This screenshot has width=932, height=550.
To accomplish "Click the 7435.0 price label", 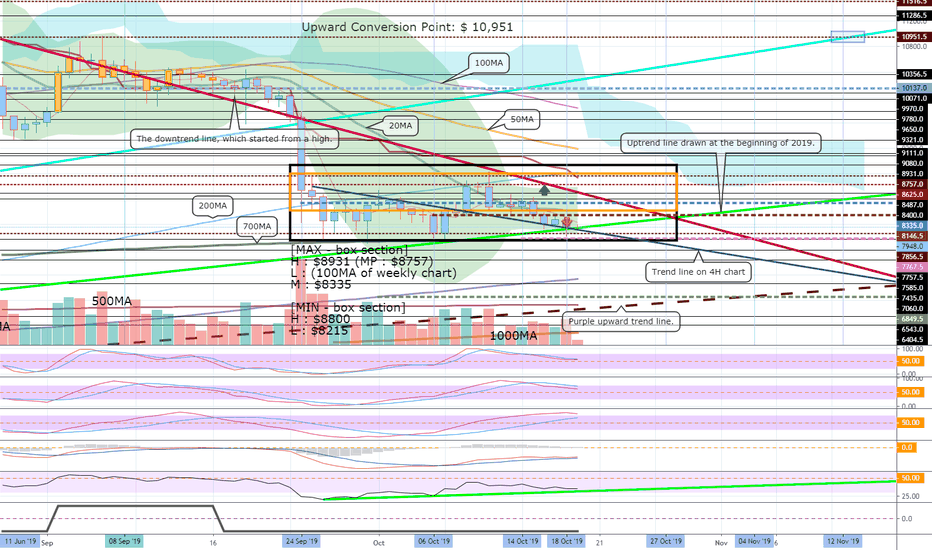I will coord(912,298).
